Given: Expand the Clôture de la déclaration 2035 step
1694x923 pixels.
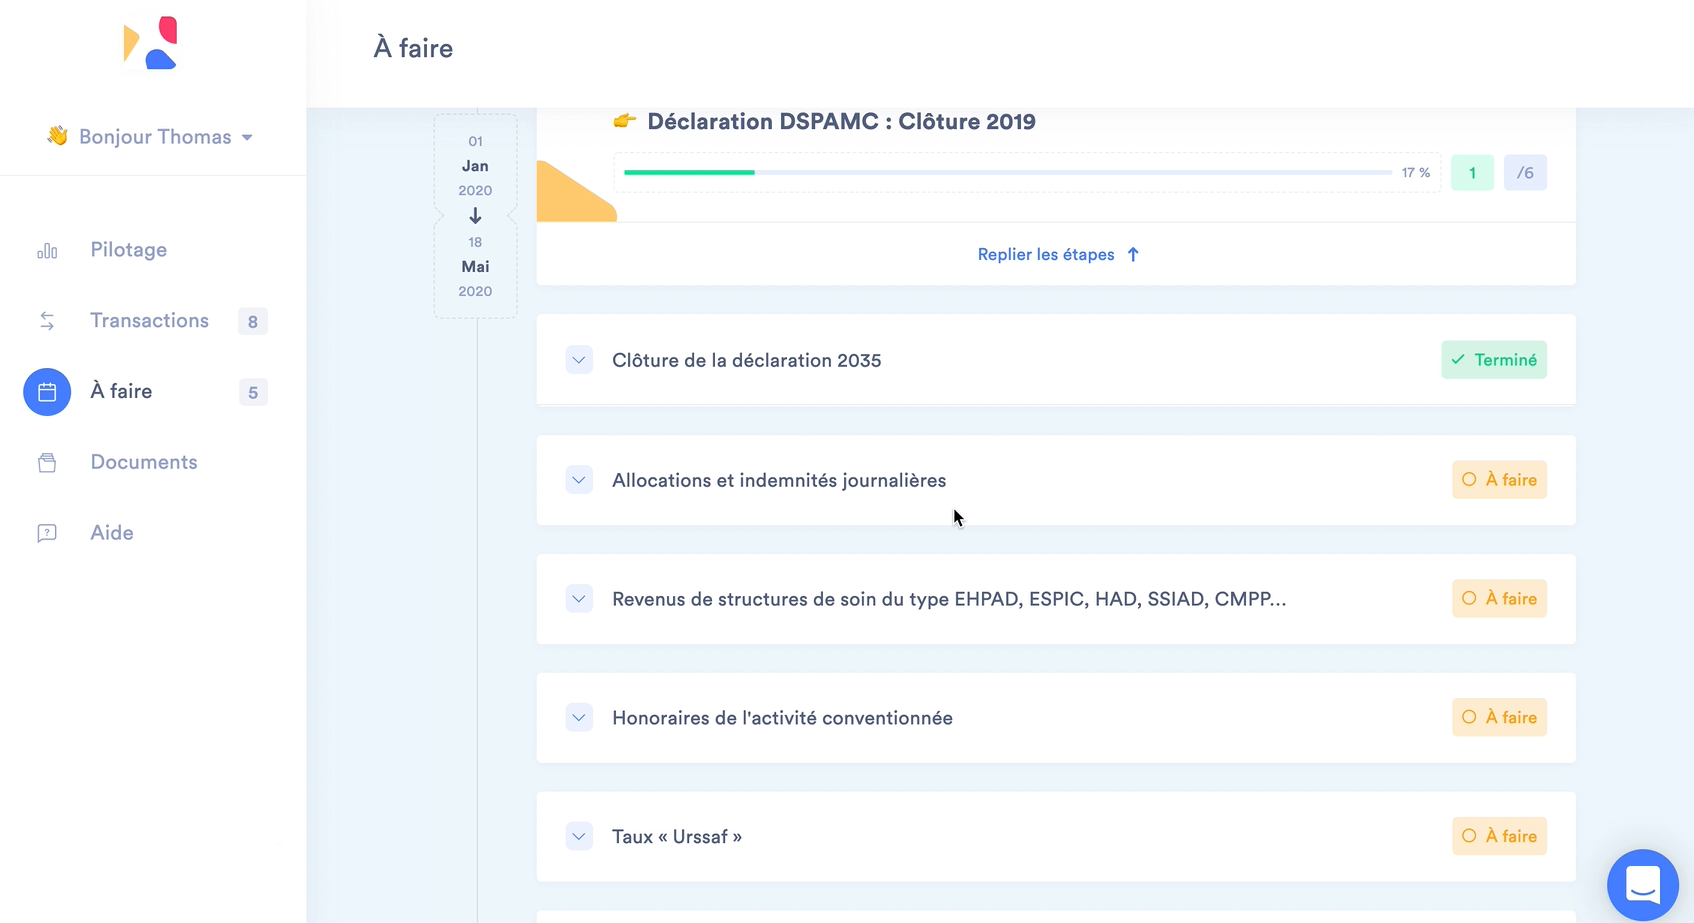Looking at the screenshot, I should click(x=579, y=360).
